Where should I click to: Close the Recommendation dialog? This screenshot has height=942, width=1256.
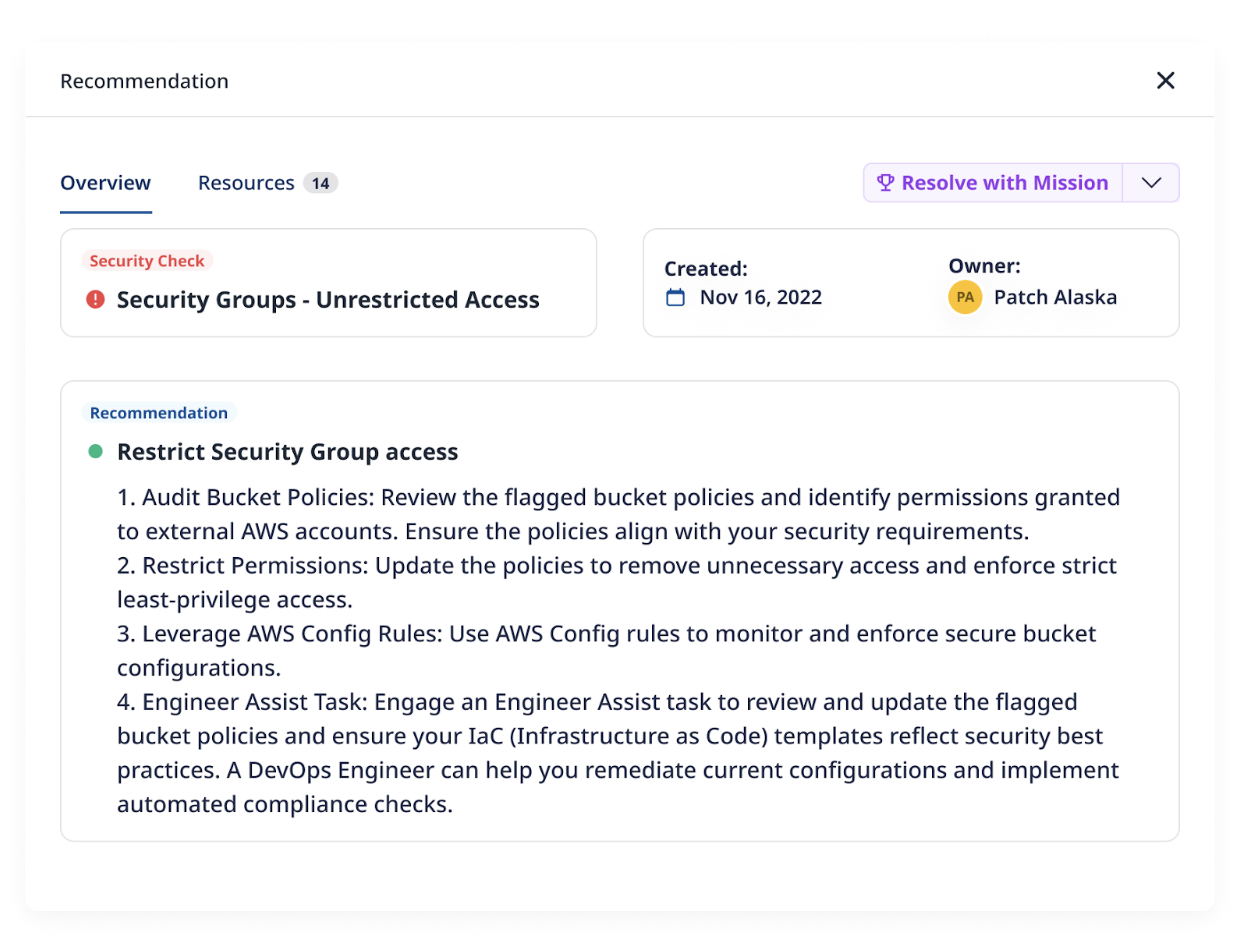(x=1165, y=81)
